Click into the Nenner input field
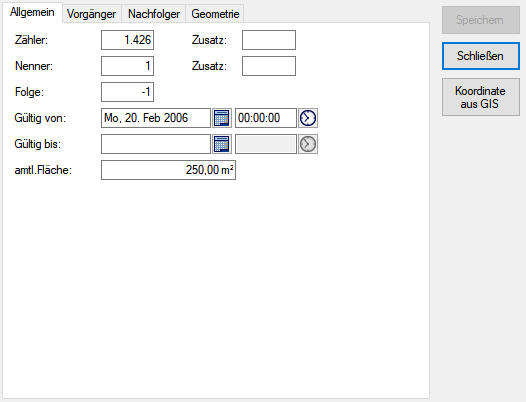Viewport: 526px width, 402px height. point(127,66)
